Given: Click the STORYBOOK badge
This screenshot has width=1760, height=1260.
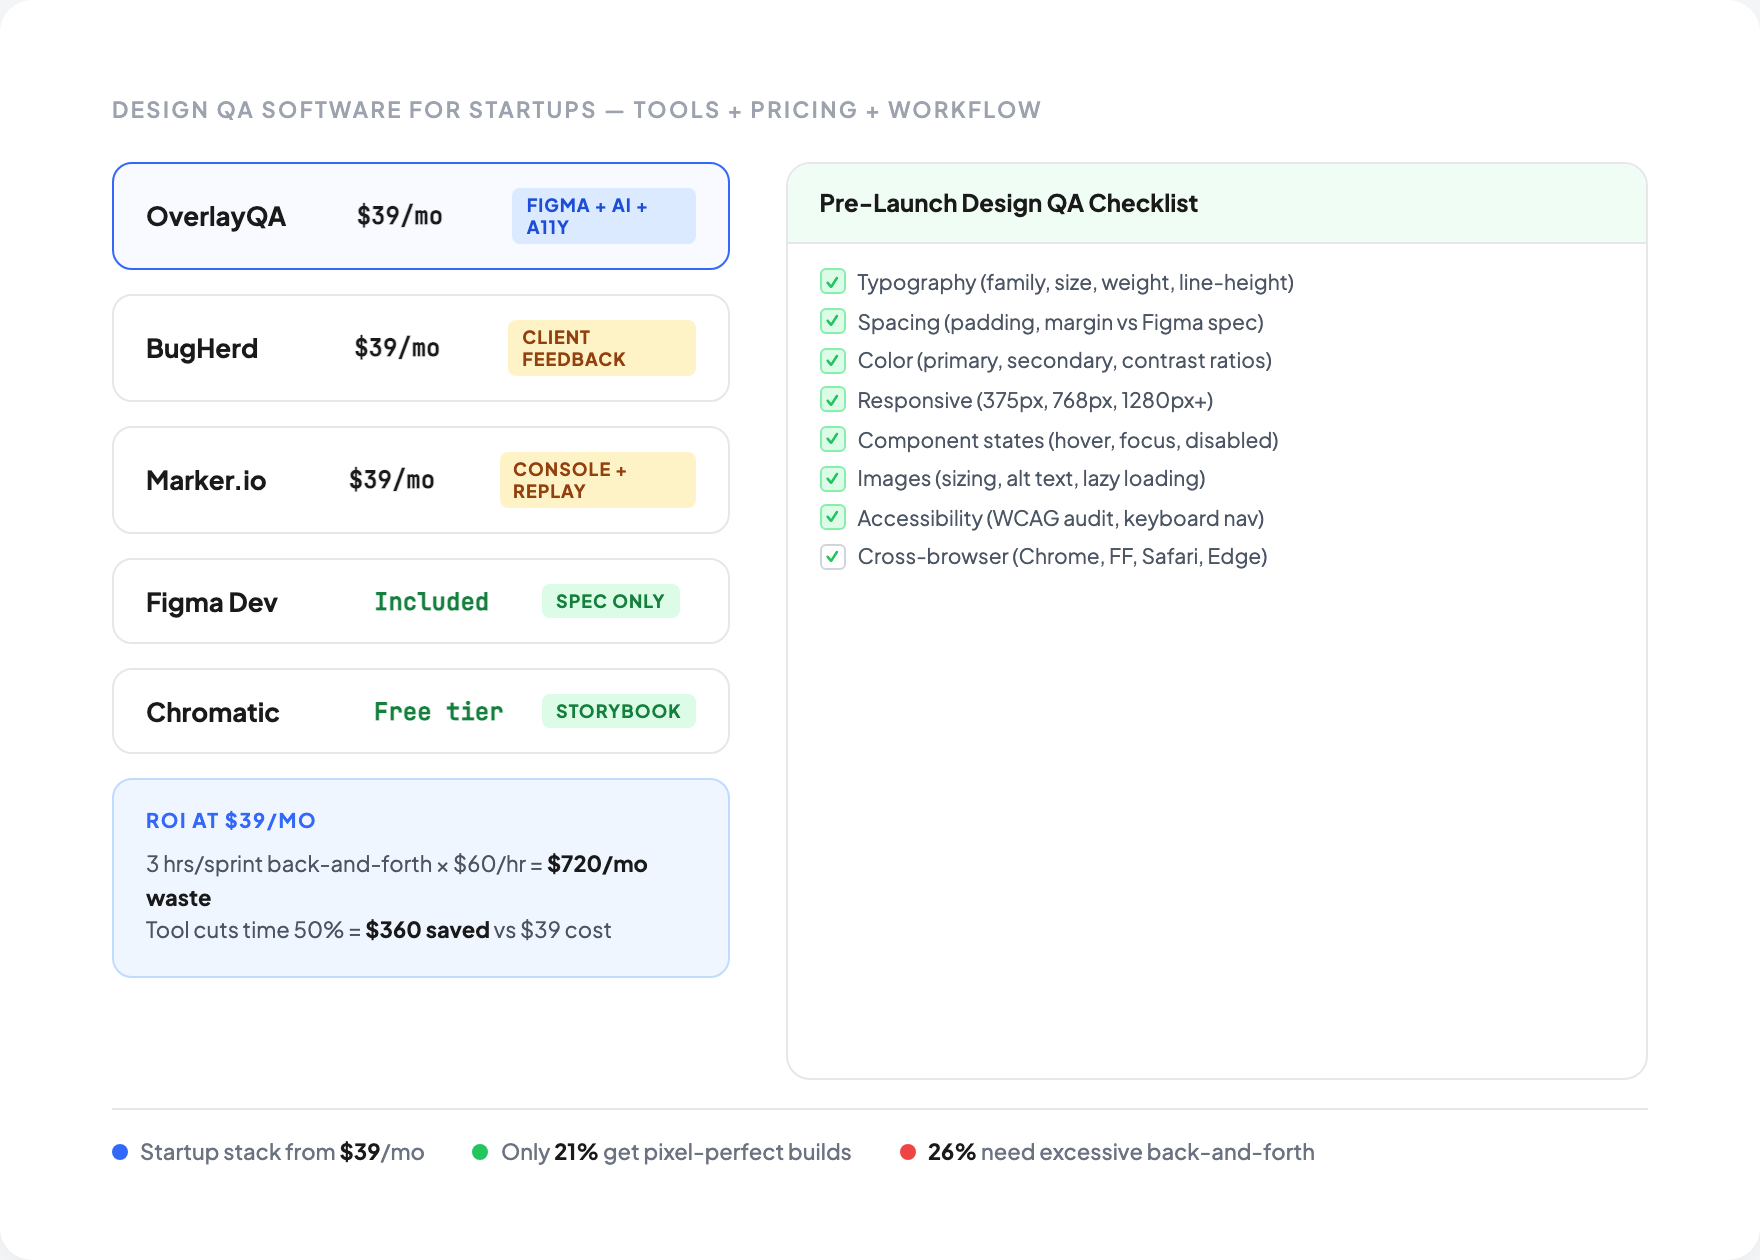Looking at the screenshot, I should 619,711.
